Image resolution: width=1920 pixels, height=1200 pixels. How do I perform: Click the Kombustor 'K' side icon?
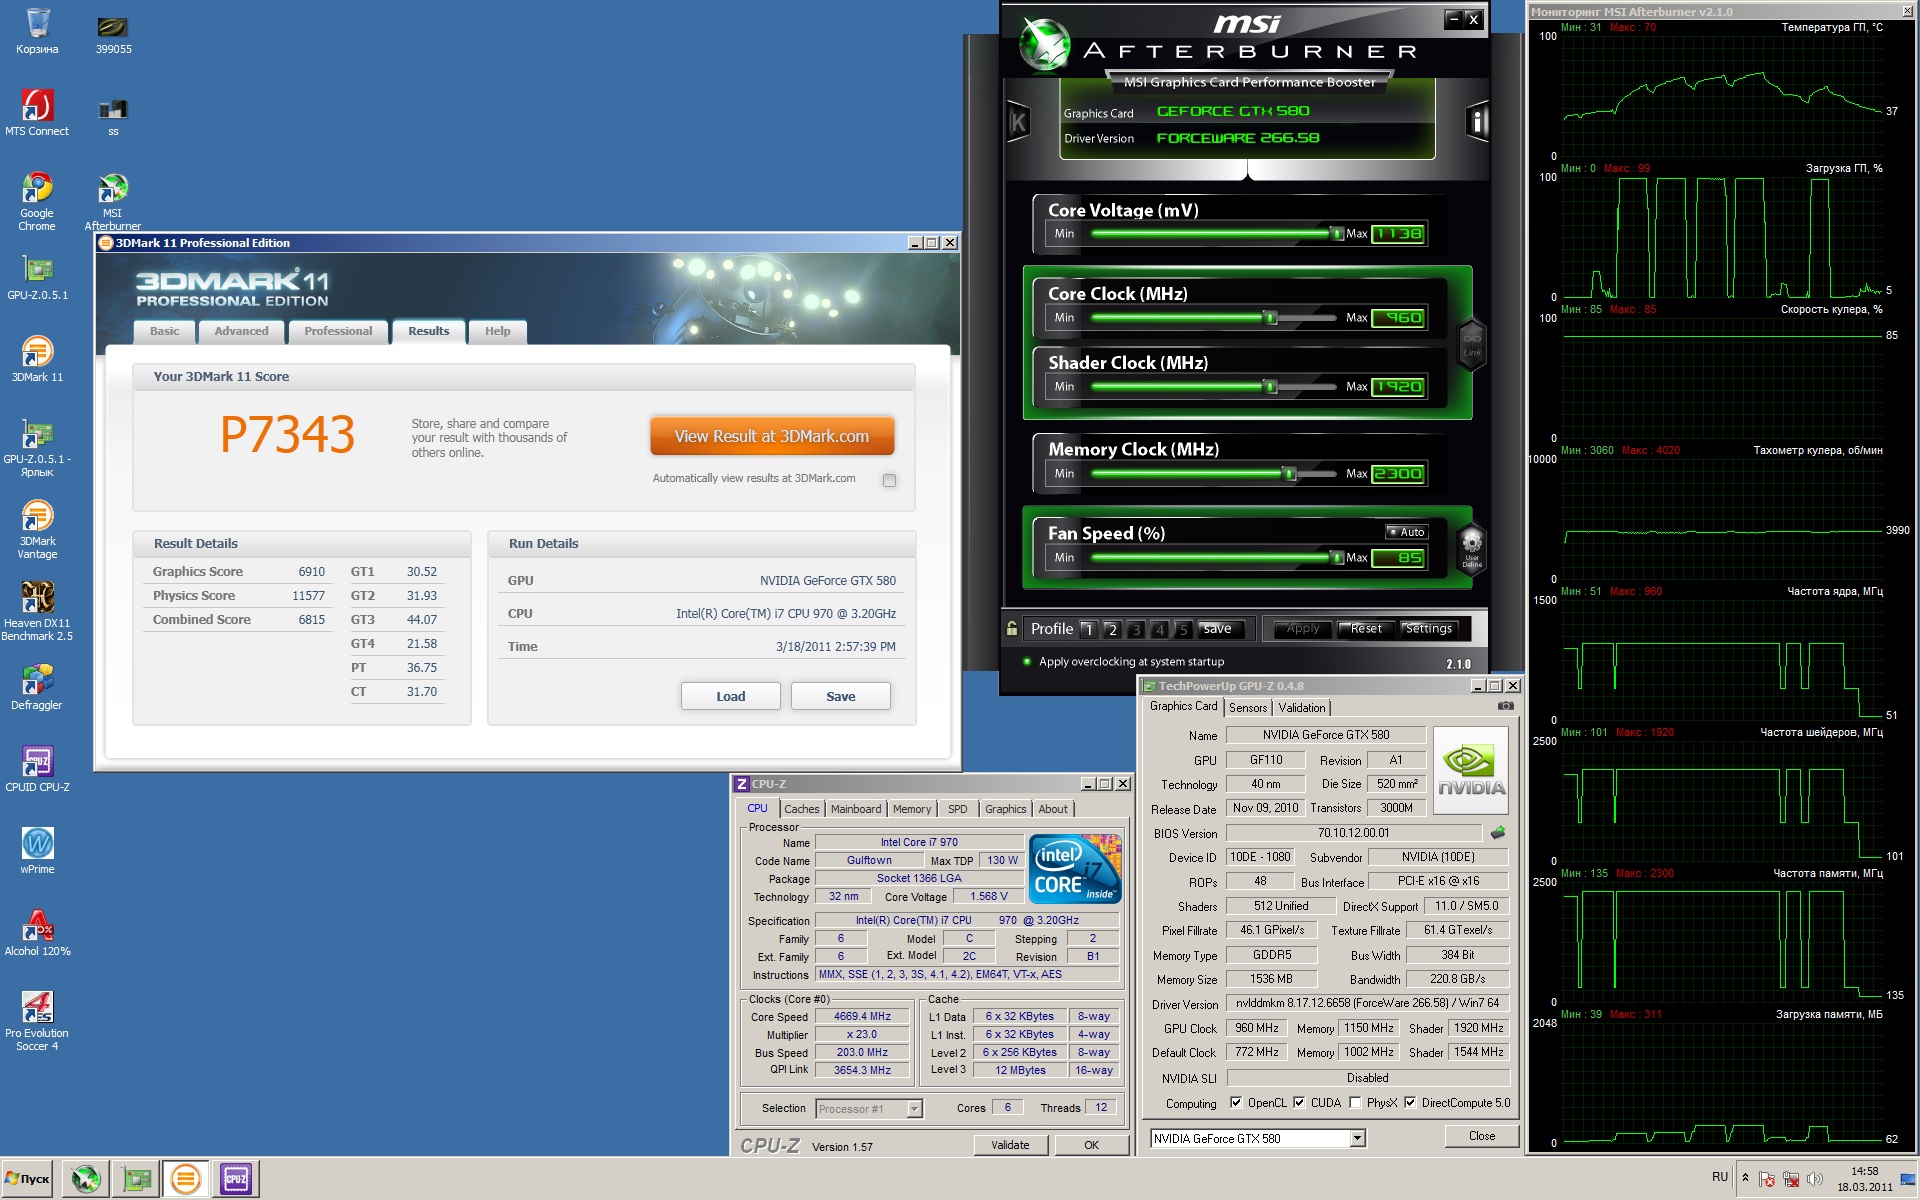point(1018,122)
